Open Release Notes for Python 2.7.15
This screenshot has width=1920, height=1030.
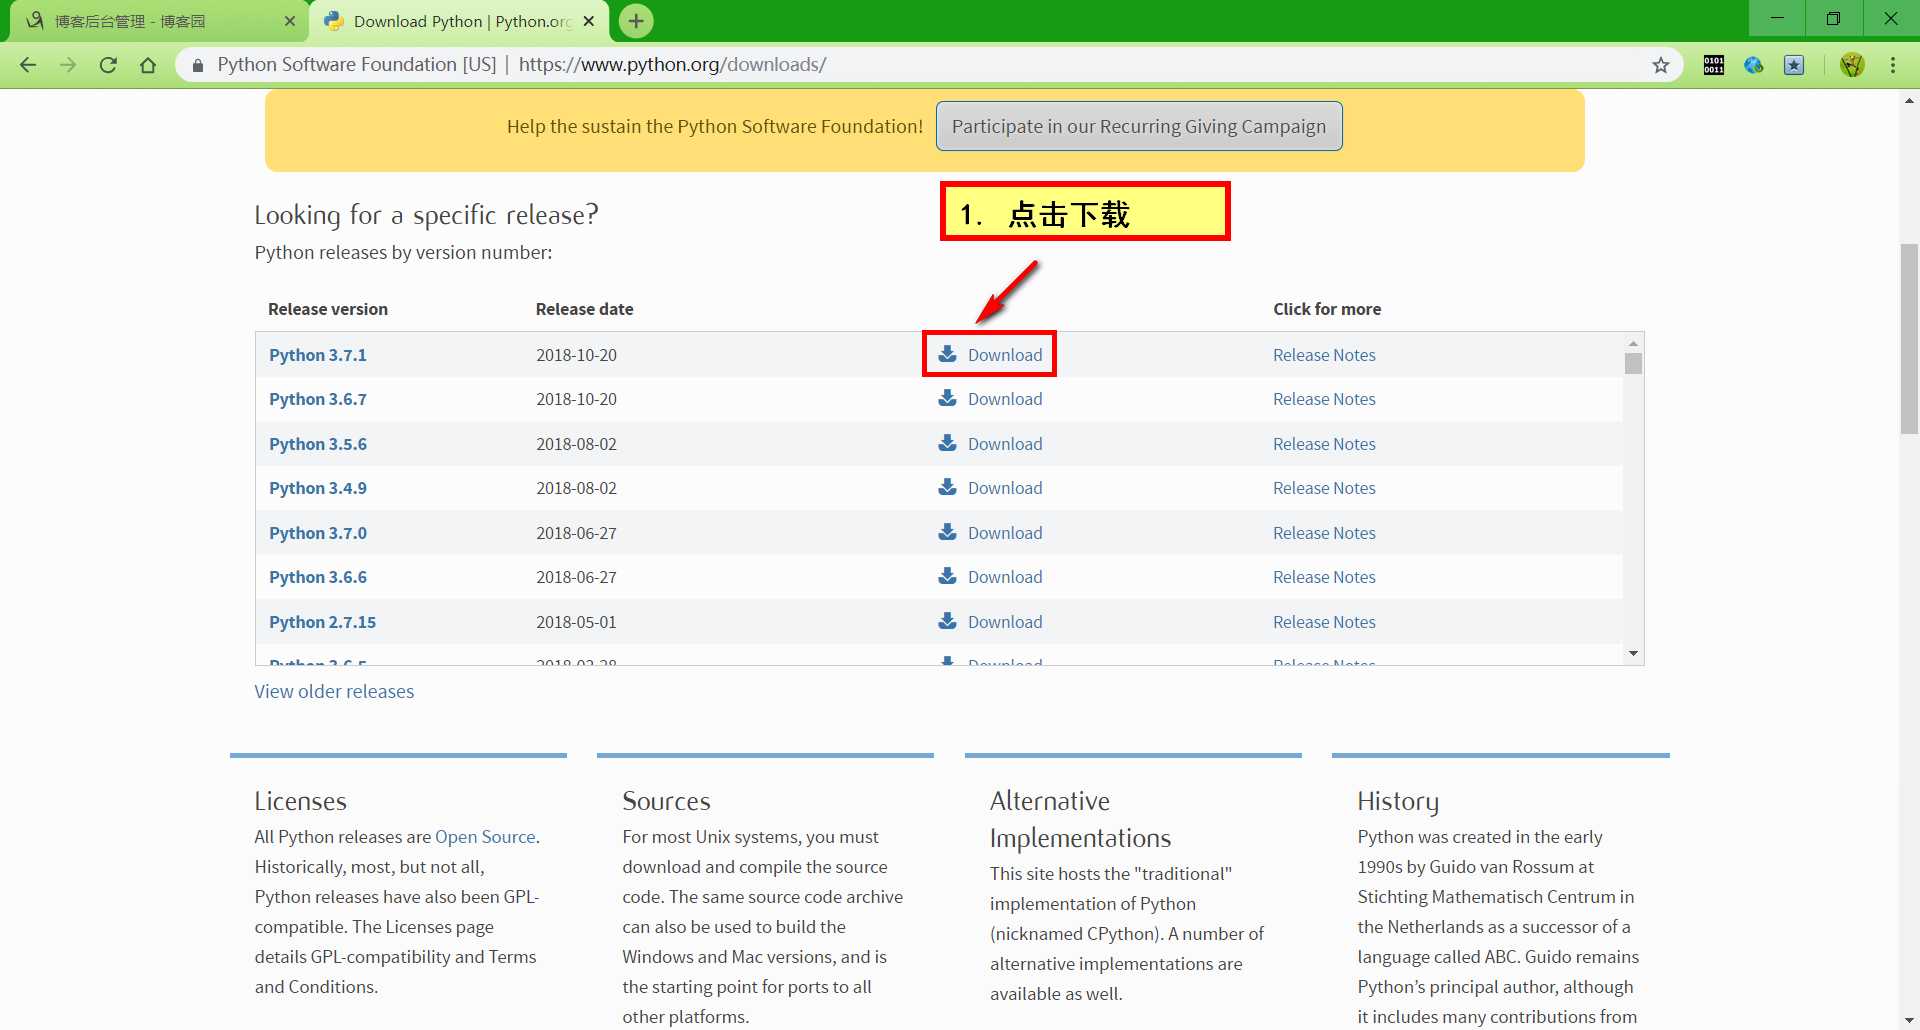1324,622
